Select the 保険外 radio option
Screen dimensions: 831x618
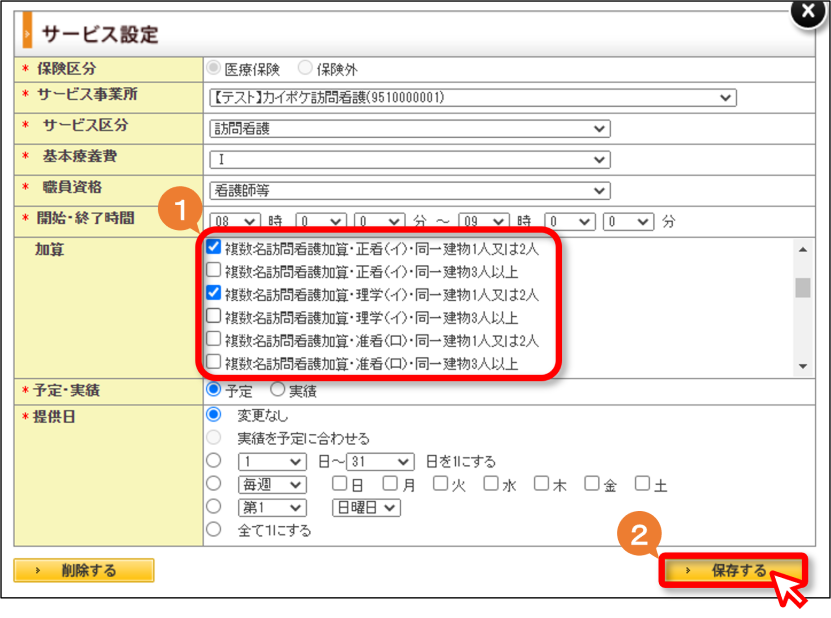tap(305, 68)
